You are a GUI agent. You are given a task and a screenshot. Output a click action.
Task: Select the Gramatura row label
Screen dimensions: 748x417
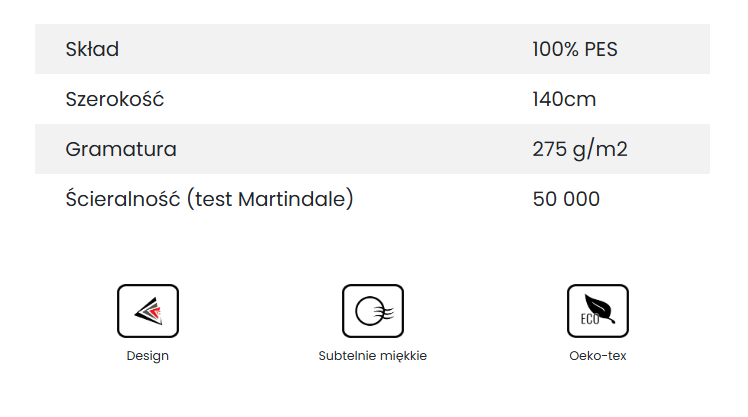pos(121,149)
